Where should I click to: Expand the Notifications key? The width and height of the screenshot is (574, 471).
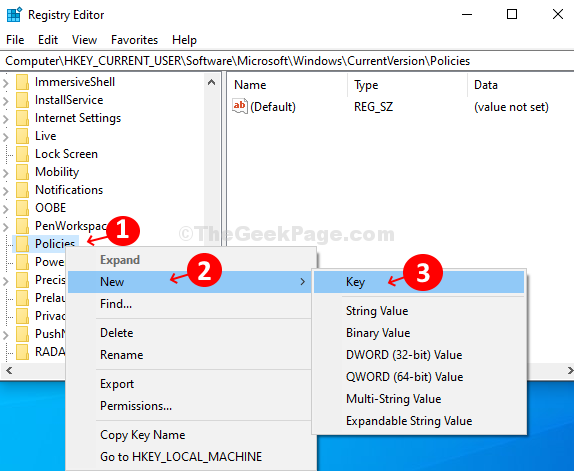tap(5, 190)
